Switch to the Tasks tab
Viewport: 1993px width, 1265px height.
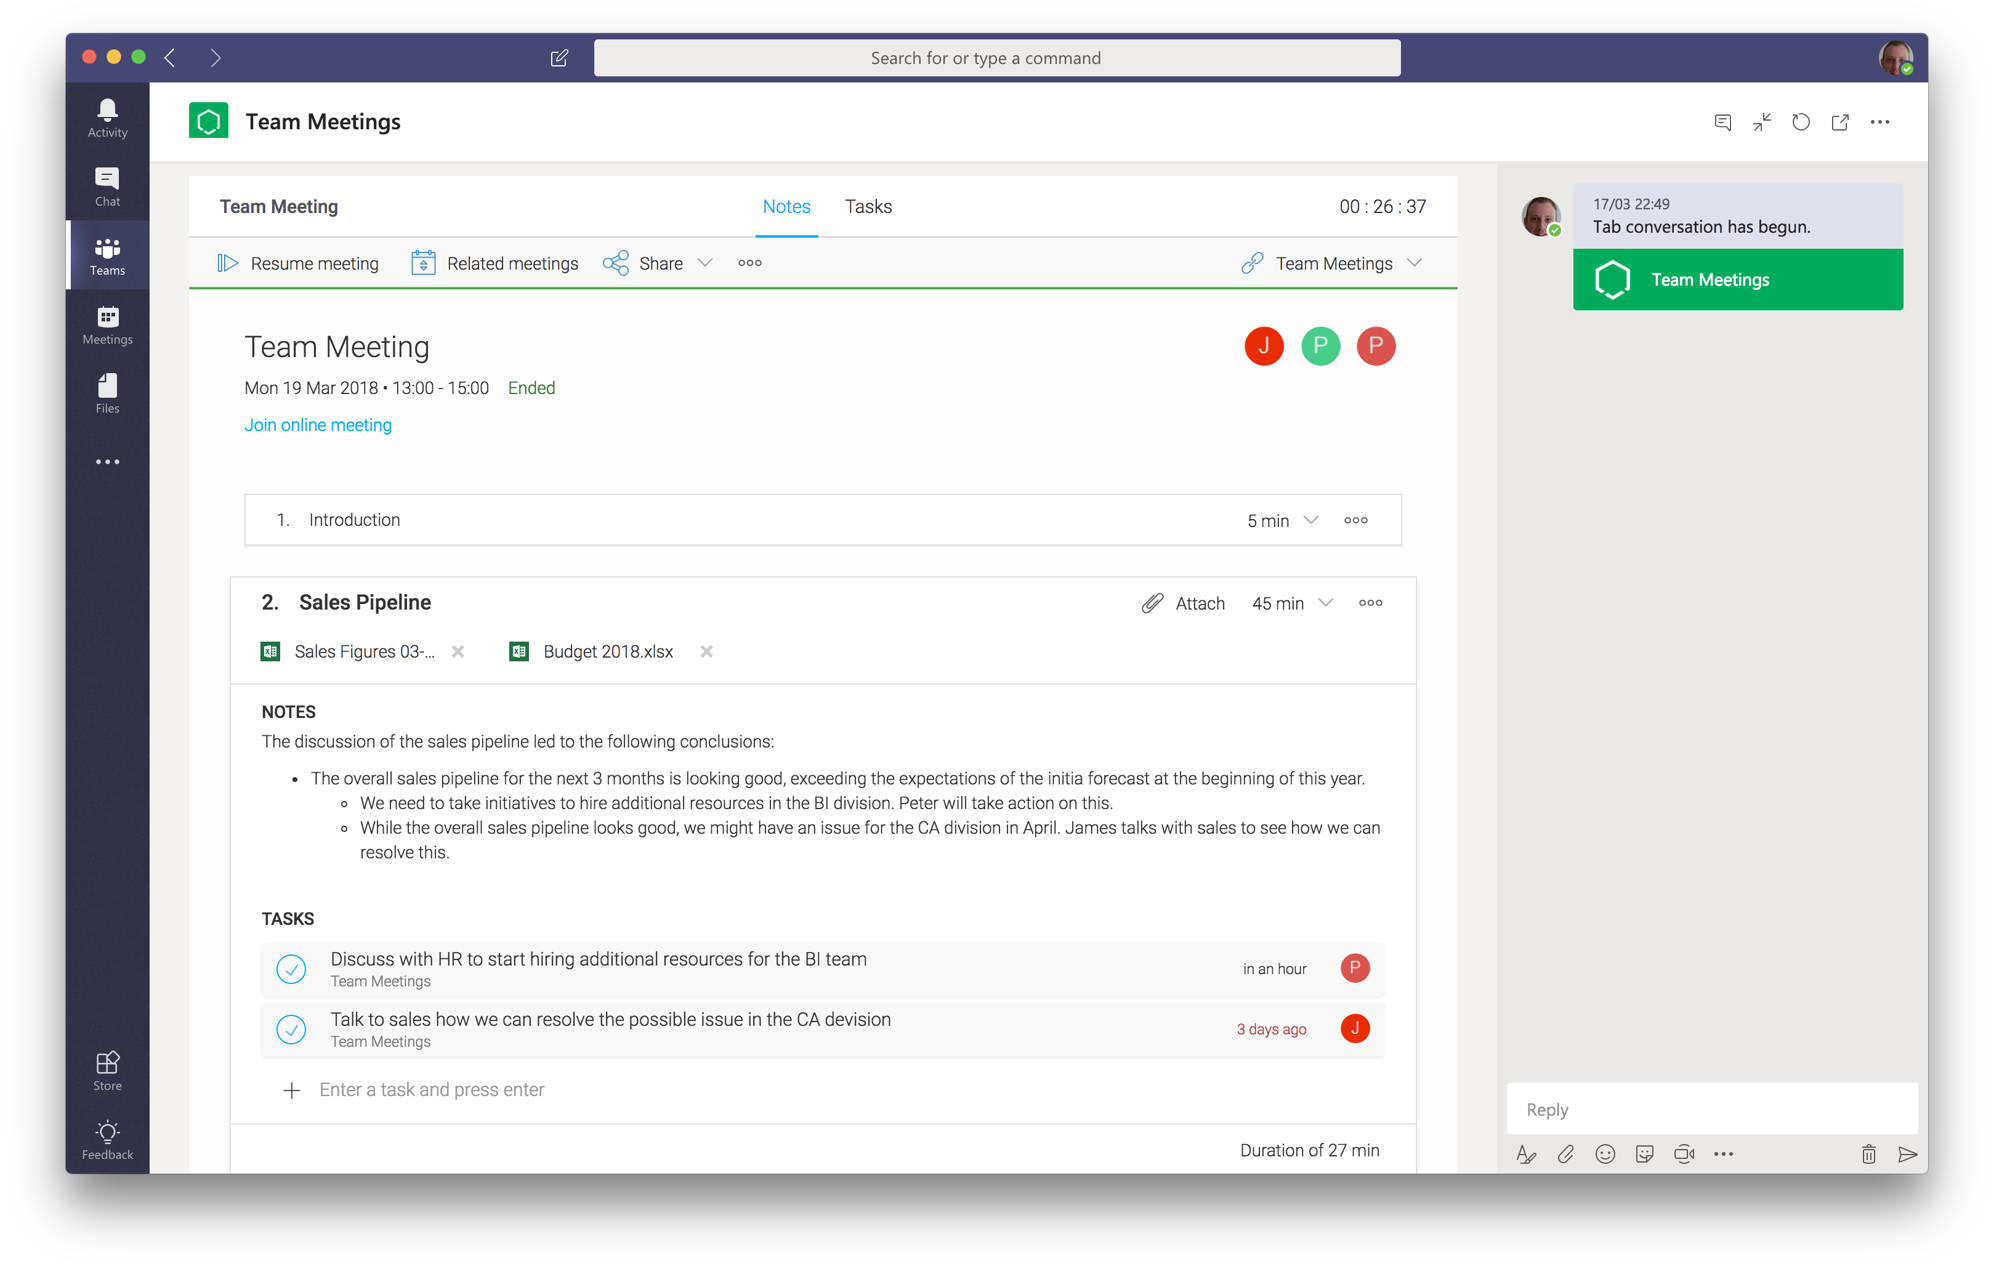coord(867,205)
